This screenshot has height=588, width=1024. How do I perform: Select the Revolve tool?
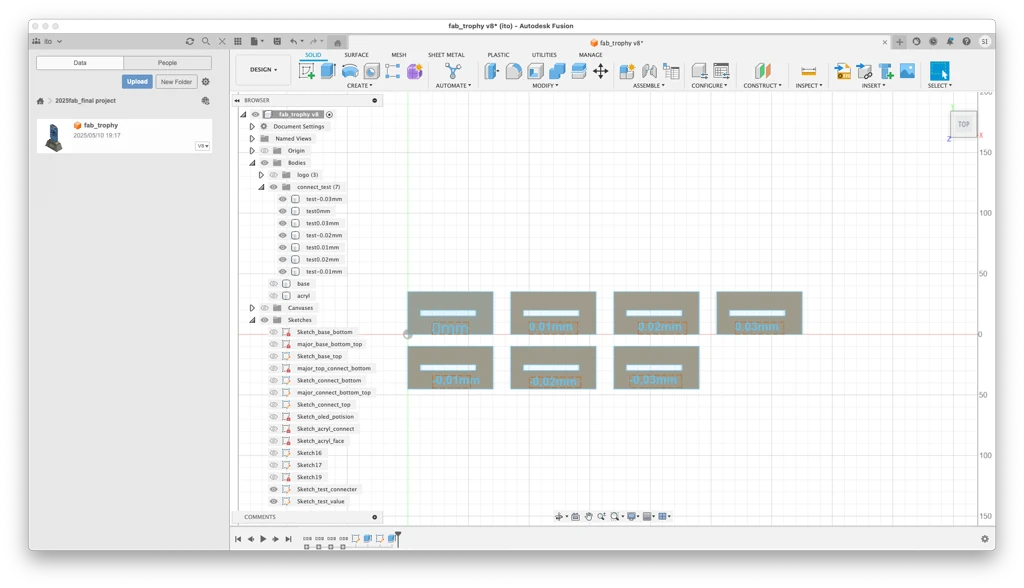350,71
